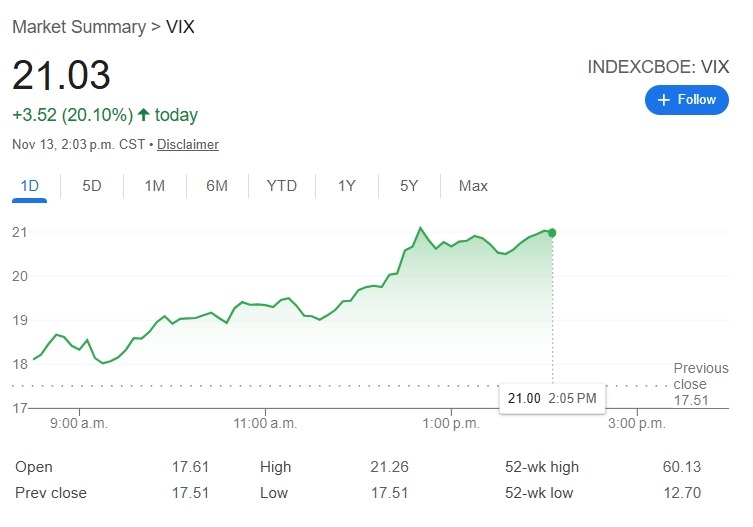This screenshot has height=527, width=753.
Task: Click the Market Summary breadcrumb
Action: 79,27
